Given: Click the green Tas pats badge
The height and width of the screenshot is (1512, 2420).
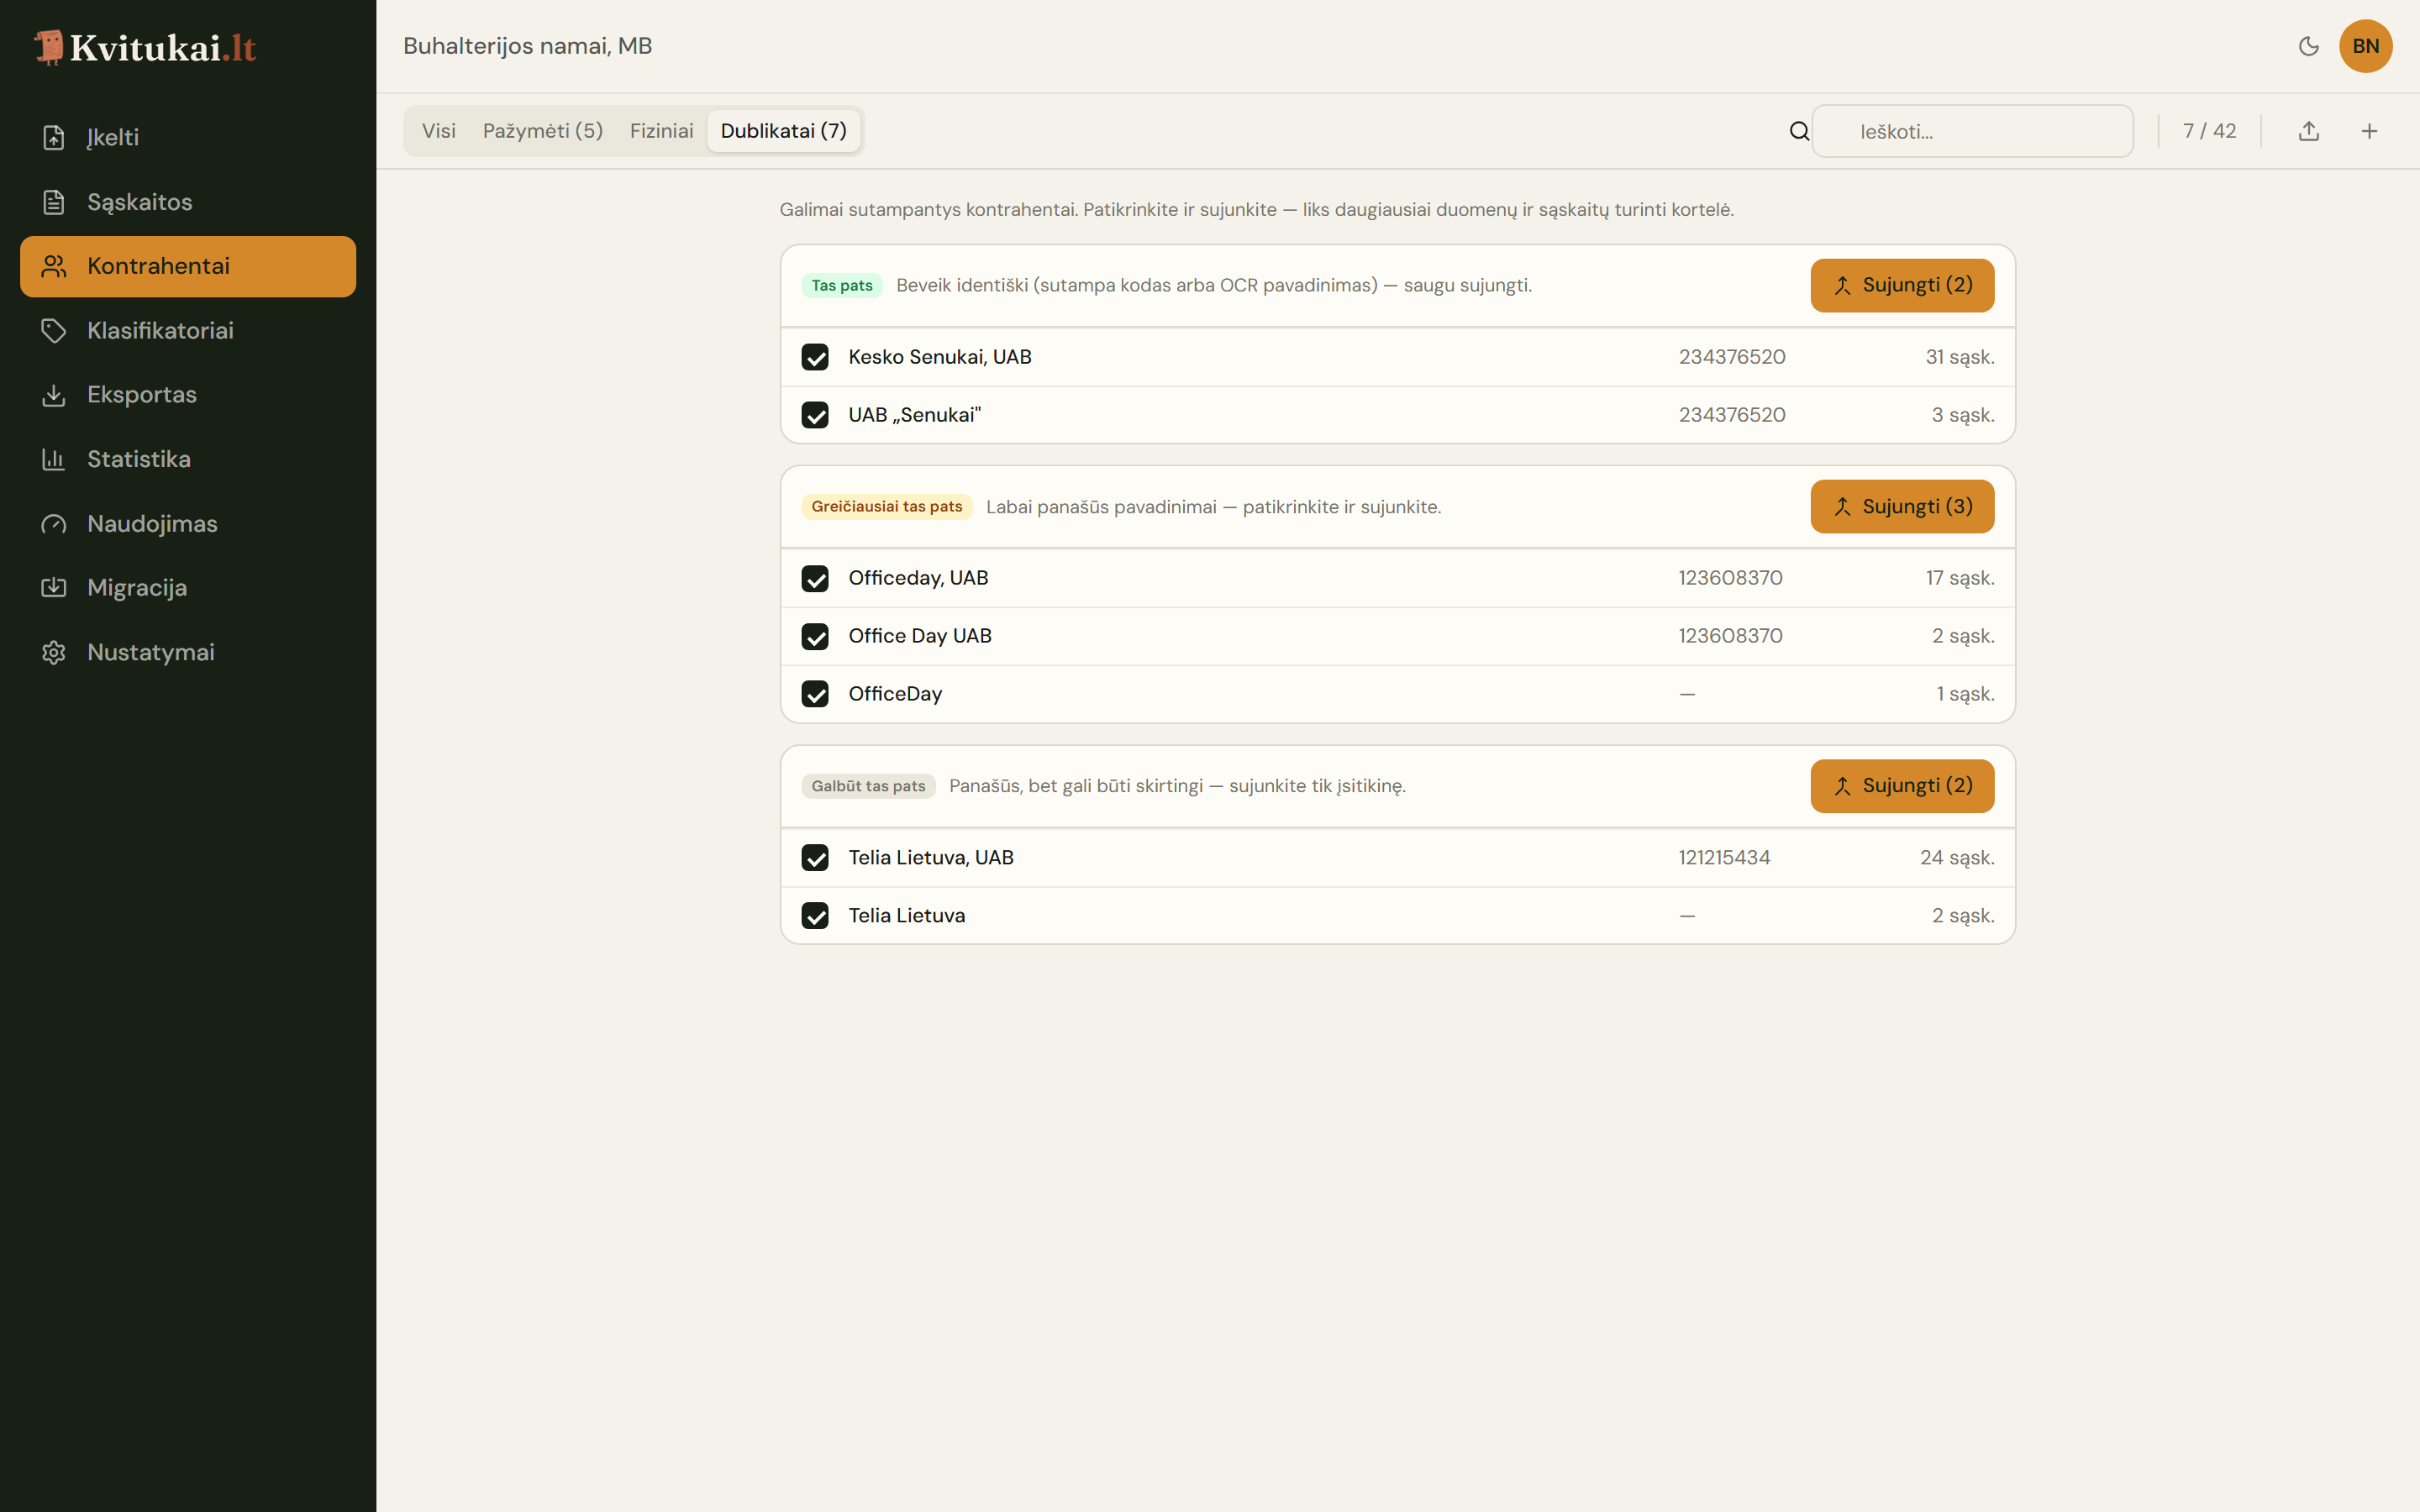Looking at the screenshot, I should coord(842,286).
